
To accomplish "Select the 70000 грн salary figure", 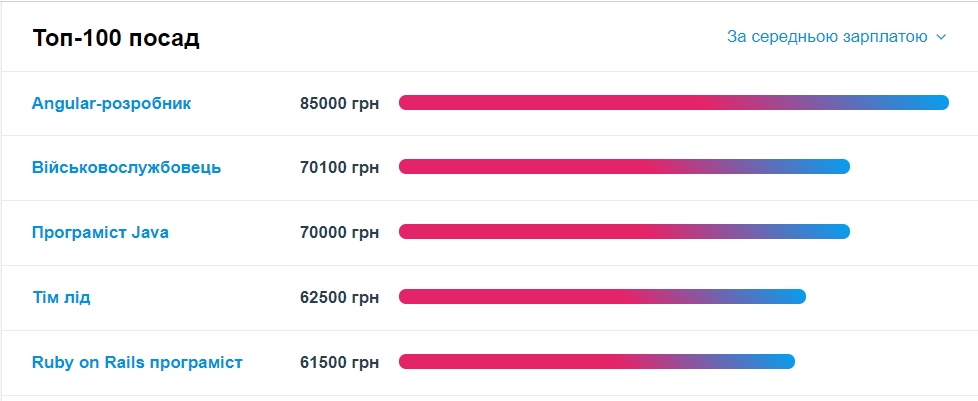I will 339,232.
